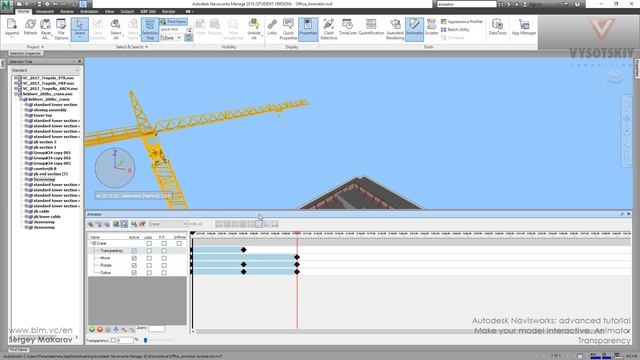
Task: Switch to the Animation ribbon tab
Action: [x=89, y=11]
